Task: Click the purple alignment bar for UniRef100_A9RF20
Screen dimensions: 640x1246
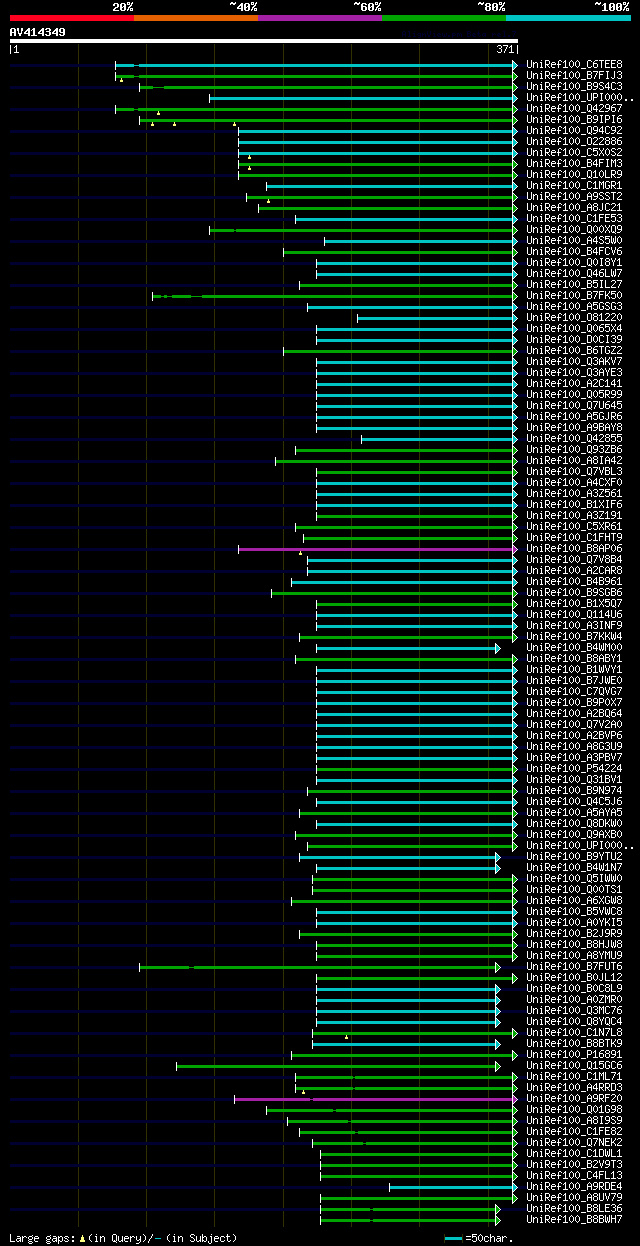Action: tap(376, 1098)
